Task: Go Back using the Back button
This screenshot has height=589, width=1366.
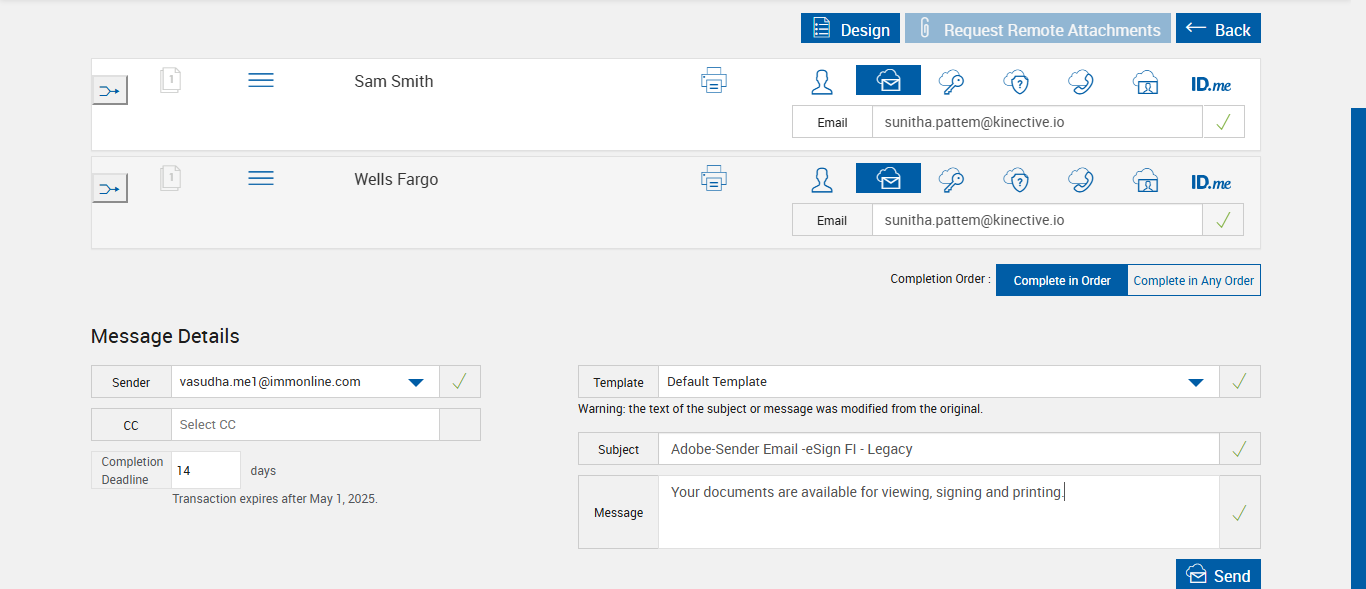Action: (1217, 29)
